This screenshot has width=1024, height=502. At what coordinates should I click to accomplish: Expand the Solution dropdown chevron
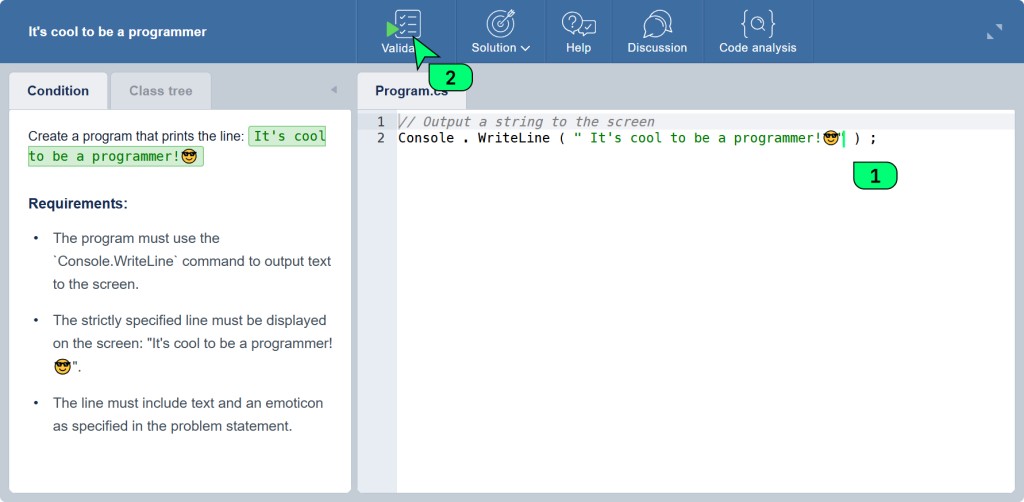click(x=526, y=48)
